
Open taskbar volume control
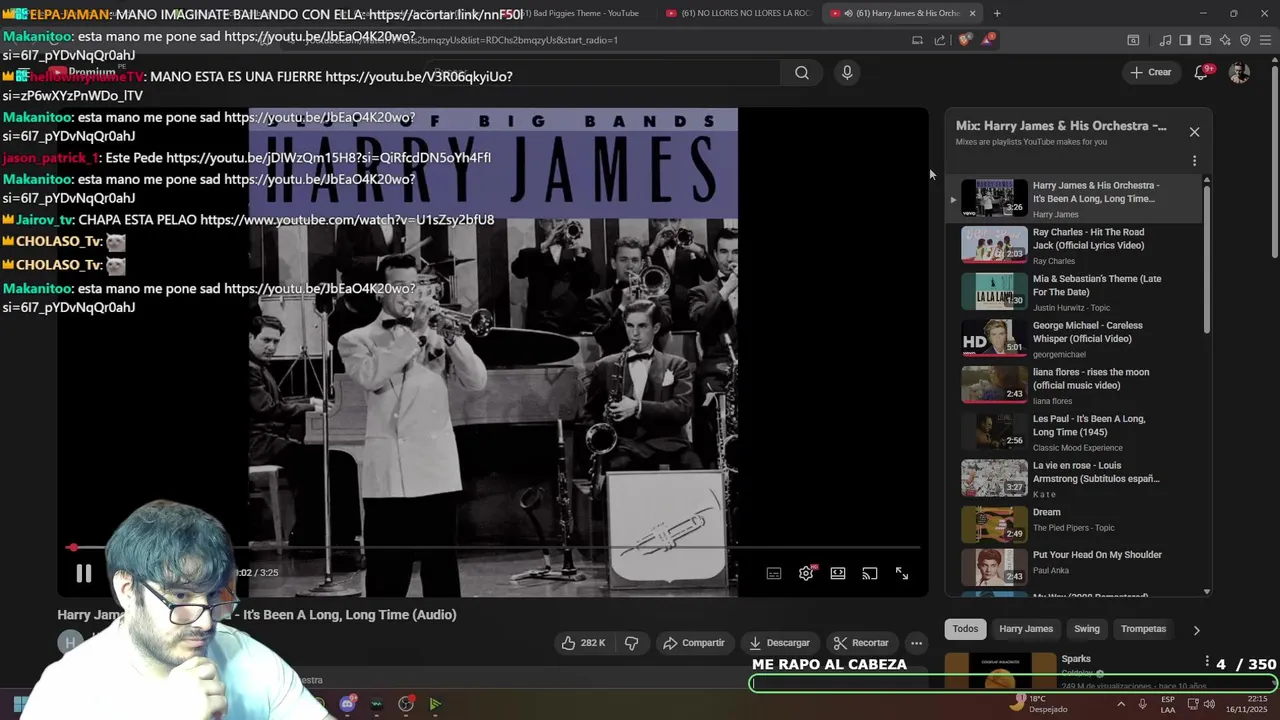[1211, 704]
